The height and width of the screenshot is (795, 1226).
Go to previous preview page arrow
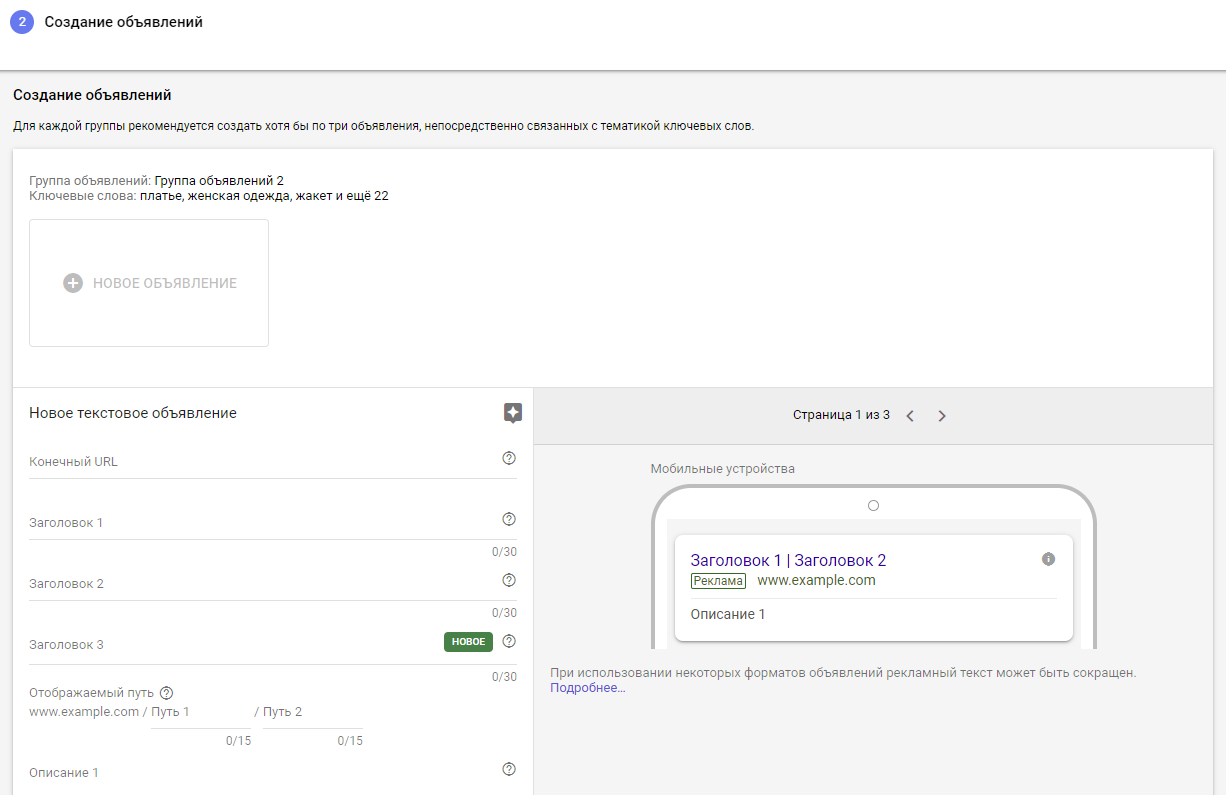(x=910, y=416)
